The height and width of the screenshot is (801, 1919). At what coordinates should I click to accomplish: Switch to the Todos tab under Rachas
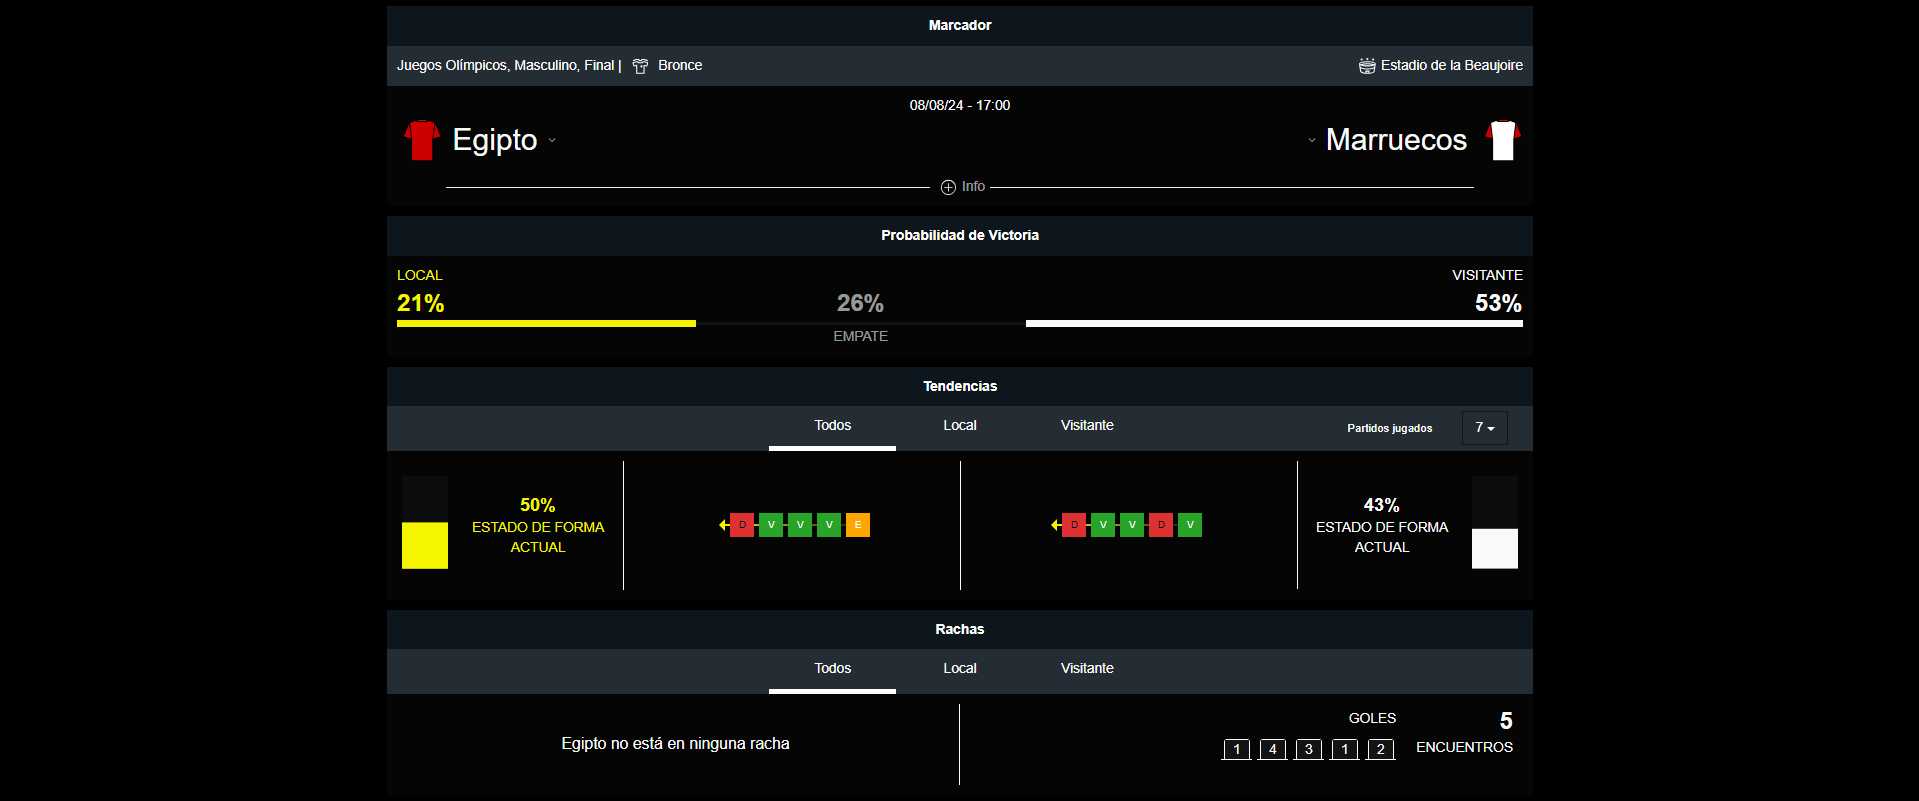coord(832,669)
